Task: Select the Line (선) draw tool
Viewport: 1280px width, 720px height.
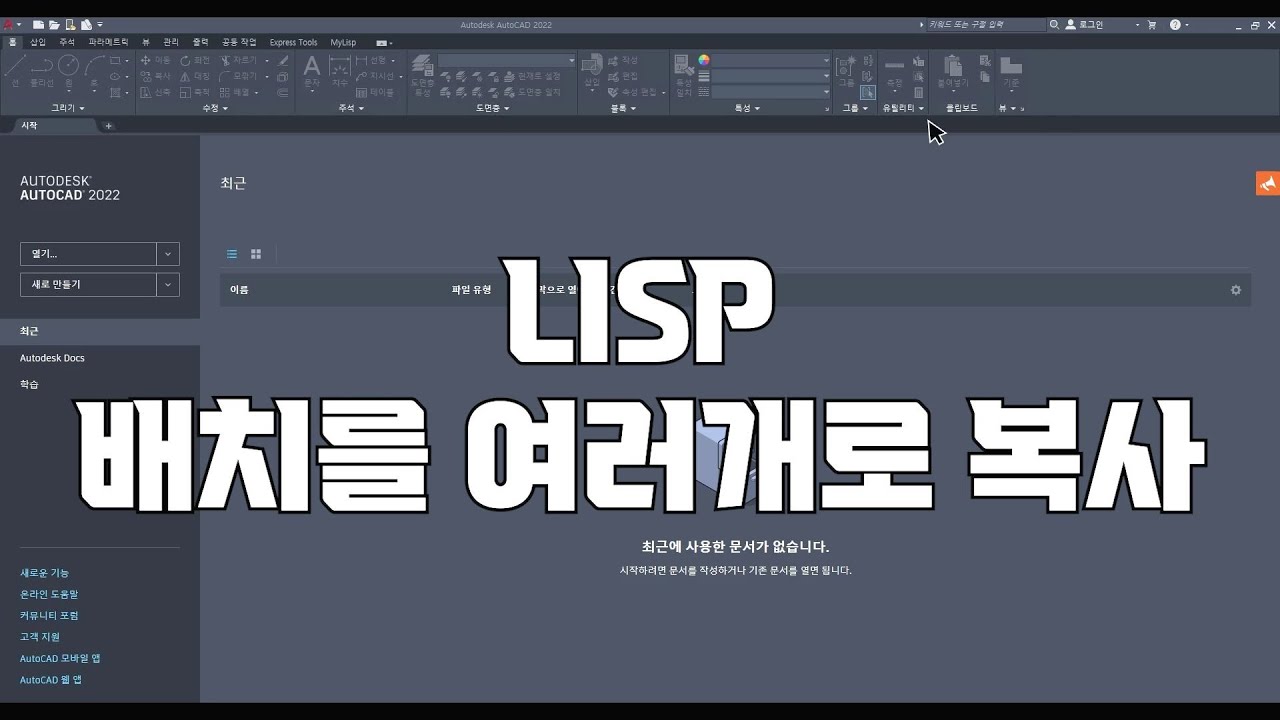Action: tap(15, 72)
